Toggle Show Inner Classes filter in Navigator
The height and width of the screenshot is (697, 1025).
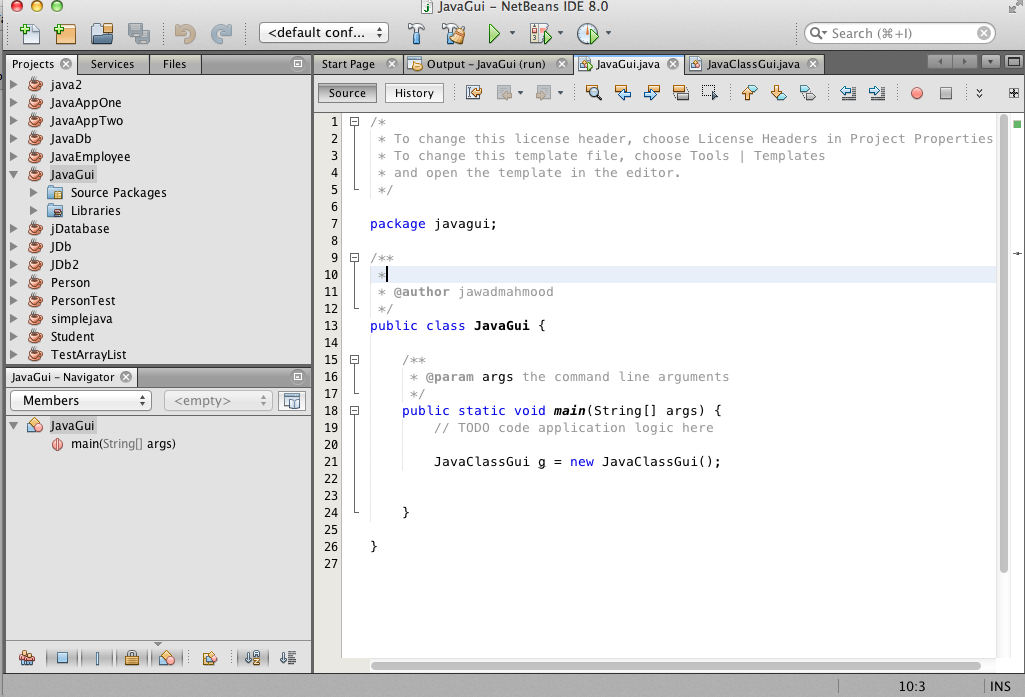167,658
